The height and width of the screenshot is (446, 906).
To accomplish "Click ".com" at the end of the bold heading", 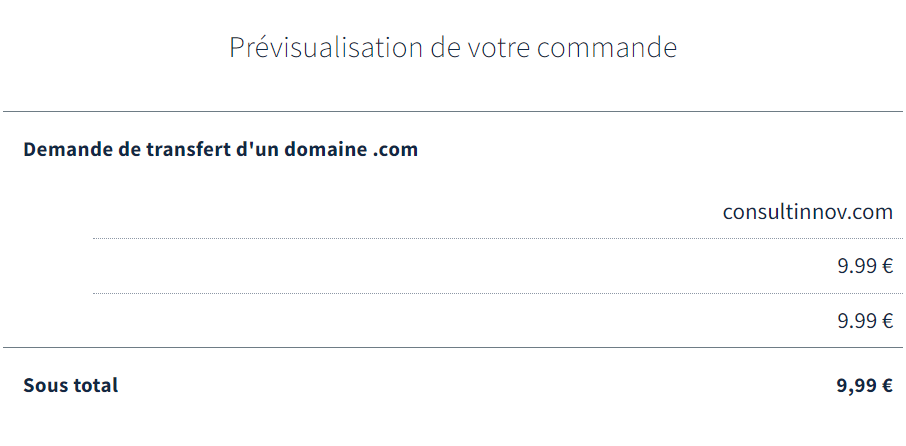I will click(x=395, y=150).
